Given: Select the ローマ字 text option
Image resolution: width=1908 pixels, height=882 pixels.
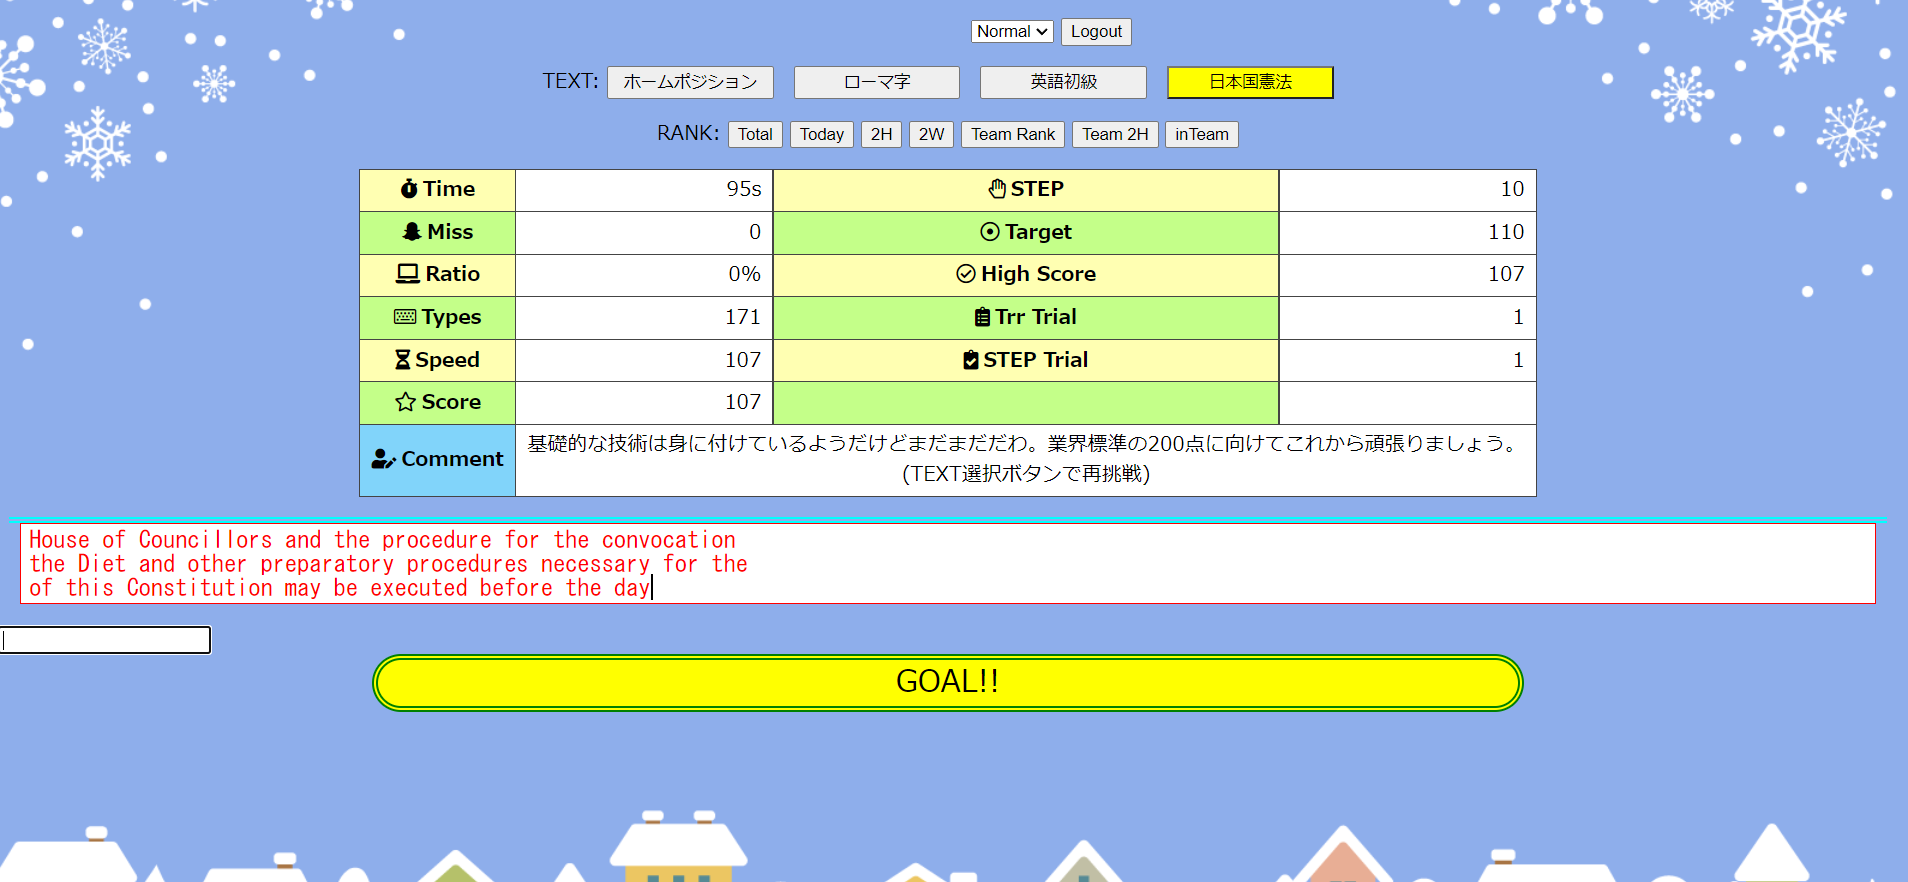Looking at the screenshot, I should (x=876, y=82).
